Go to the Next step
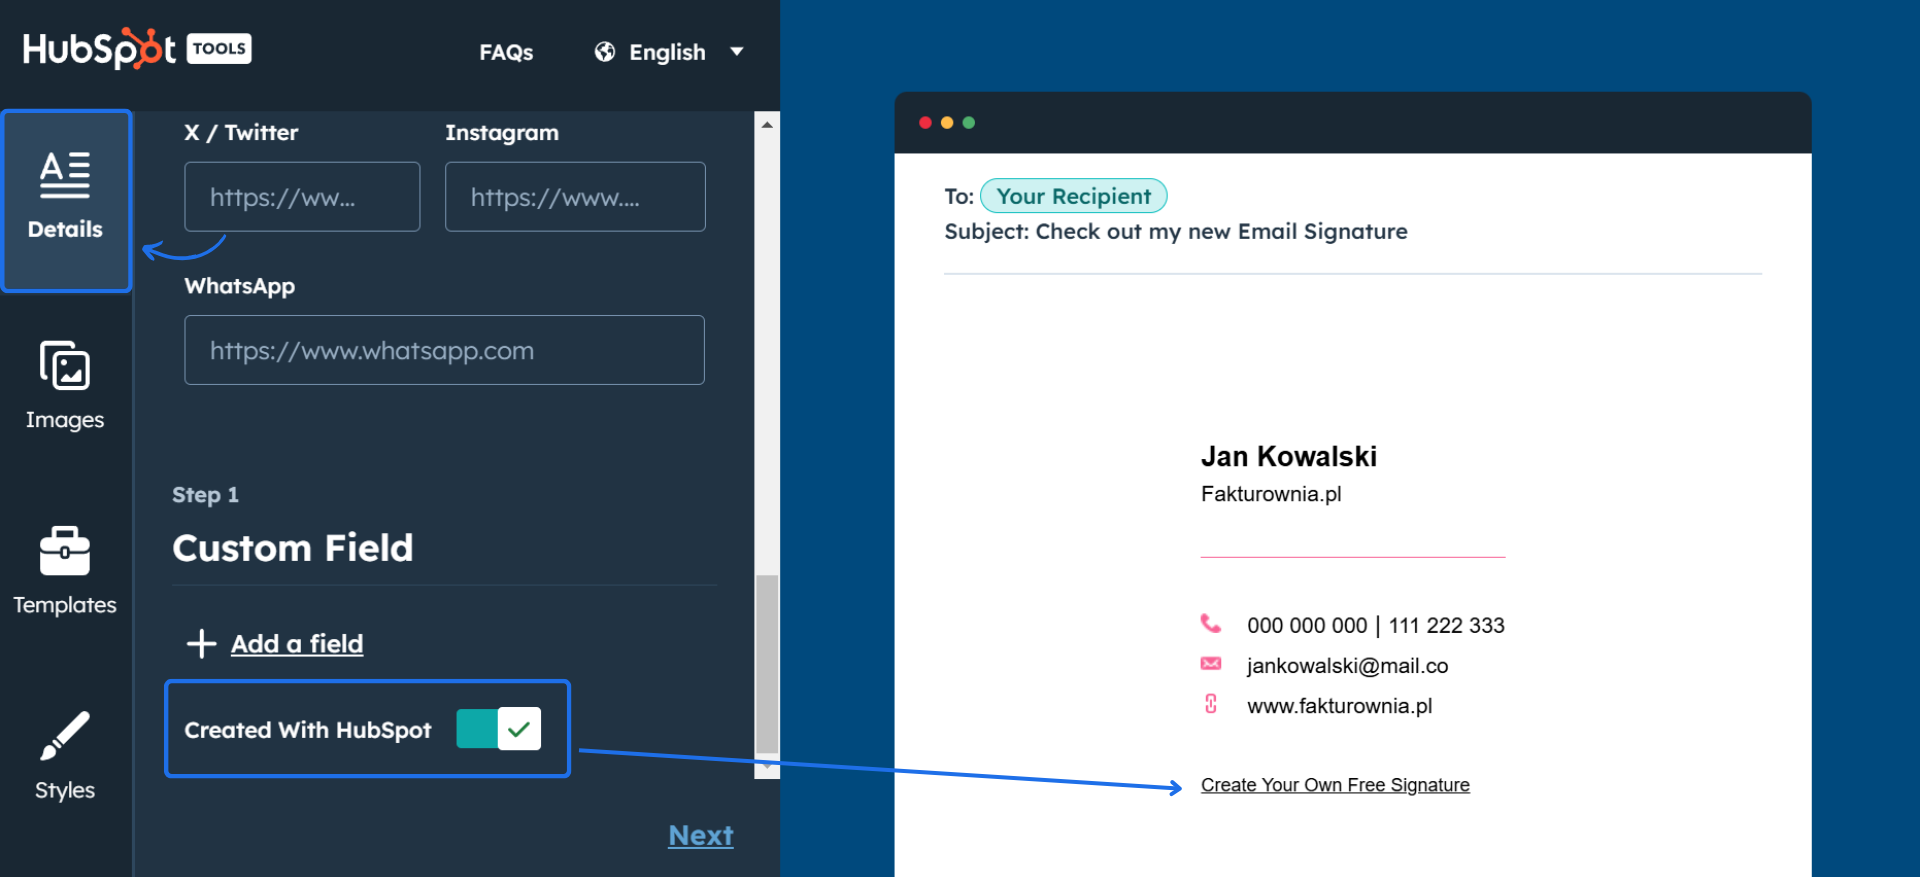The image size is (1920, 877). [701, 835]
